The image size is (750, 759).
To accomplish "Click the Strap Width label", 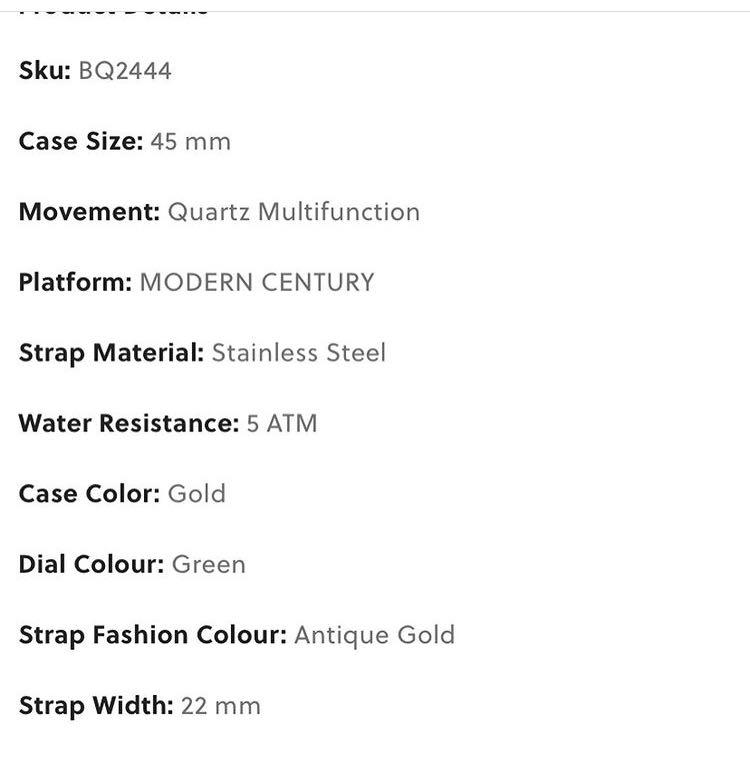I will point(96,706).
